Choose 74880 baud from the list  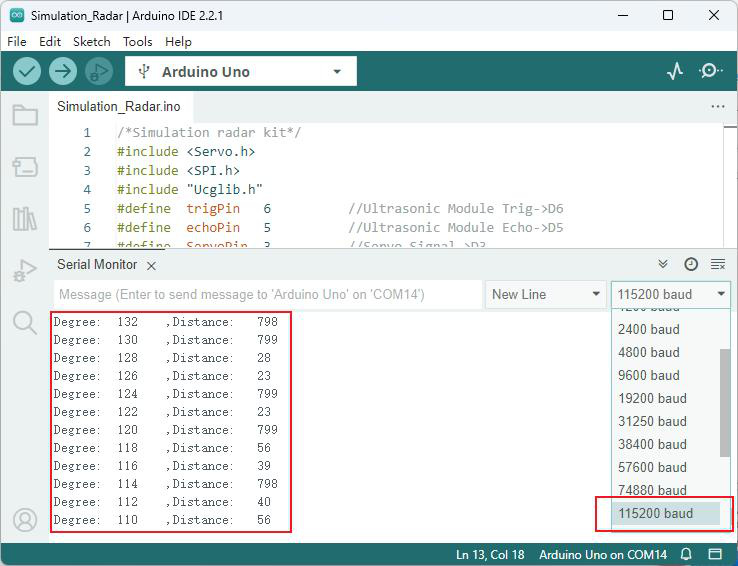pyautogui.click(x=666, y=491)
